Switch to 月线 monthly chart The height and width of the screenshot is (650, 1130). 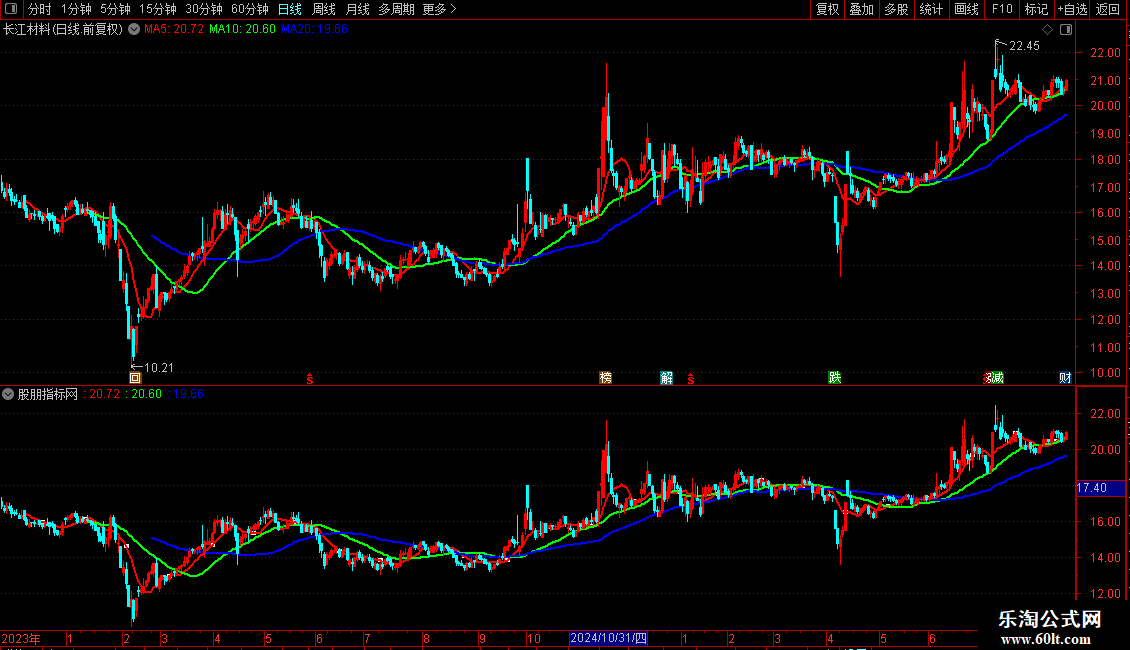(x=357, y=9)
